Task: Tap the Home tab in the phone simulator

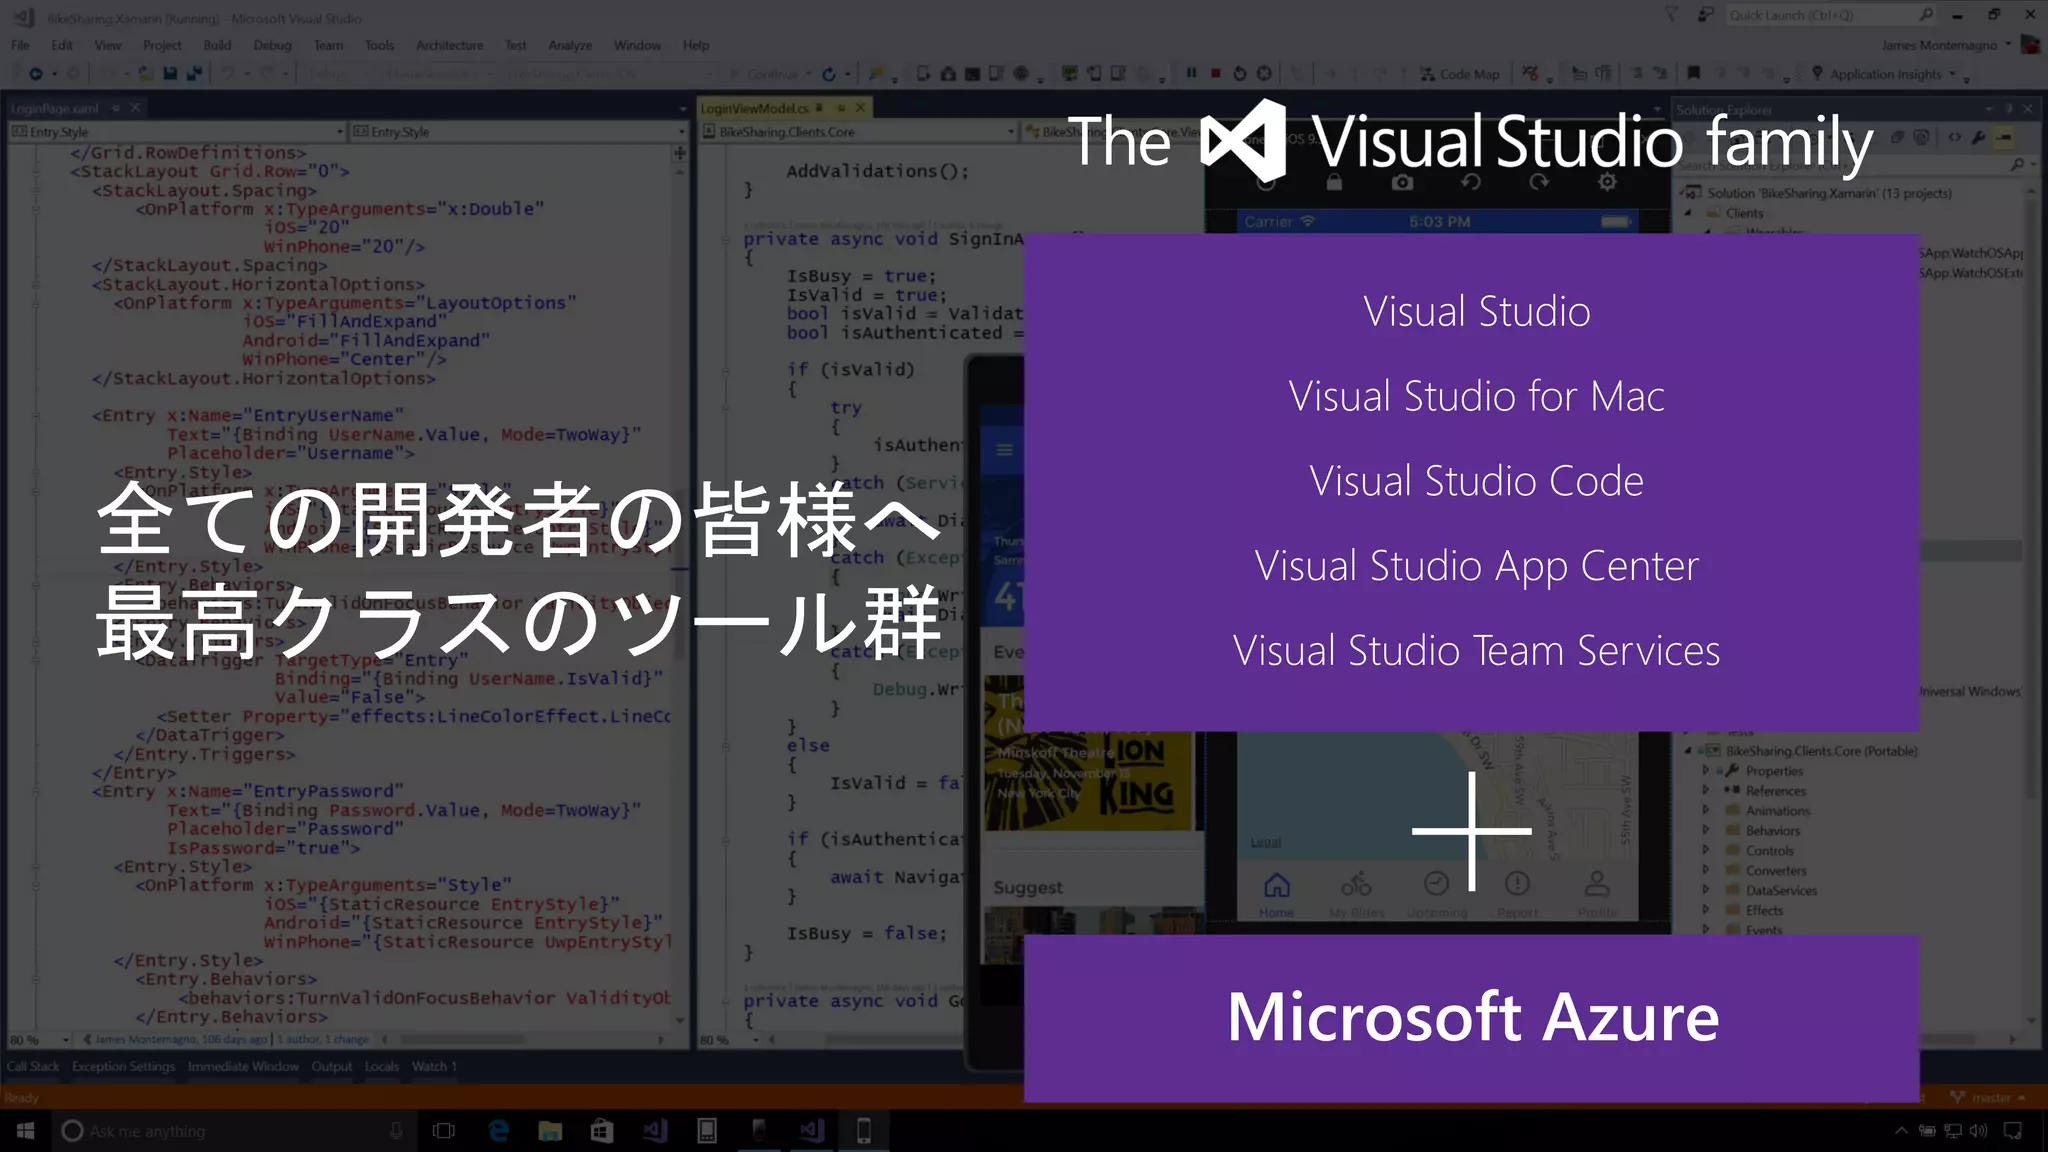Action: [1276, 894]
